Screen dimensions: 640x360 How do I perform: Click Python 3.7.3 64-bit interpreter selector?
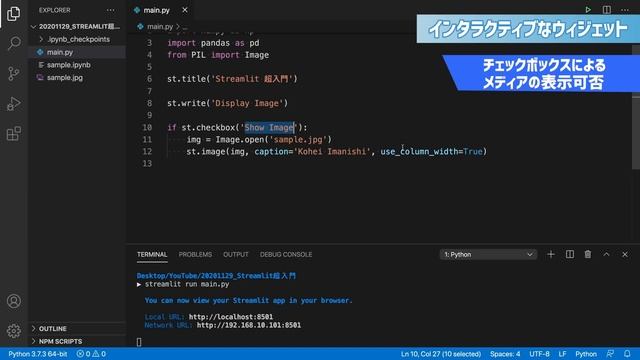tap(38, 354)
